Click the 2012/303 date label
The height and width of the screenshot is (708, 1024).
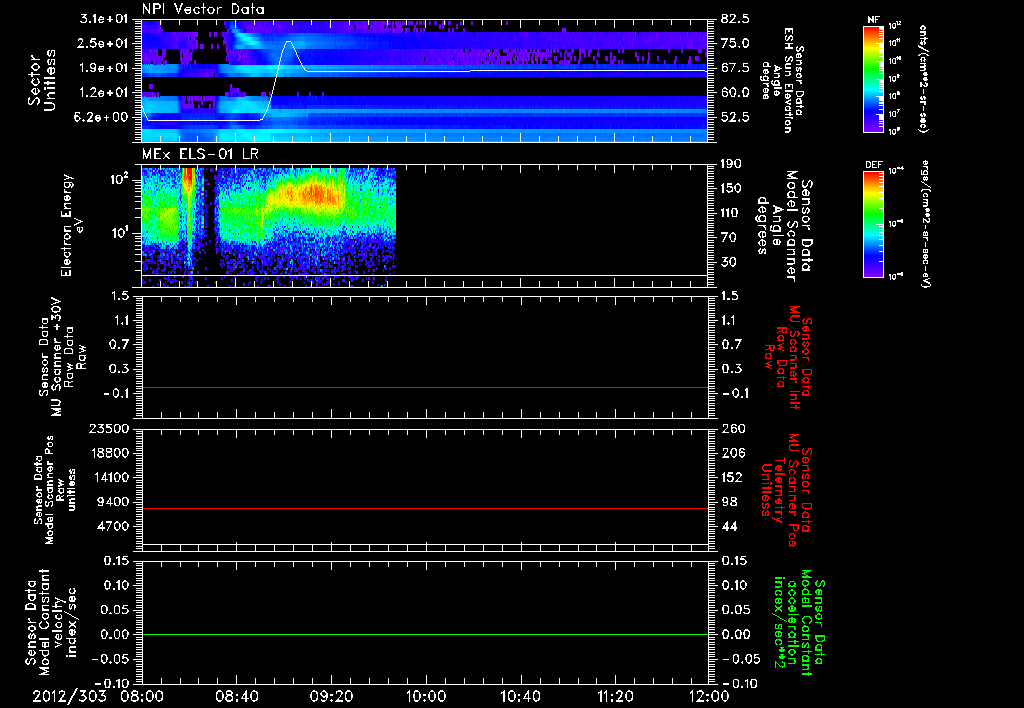coord(70,697)
